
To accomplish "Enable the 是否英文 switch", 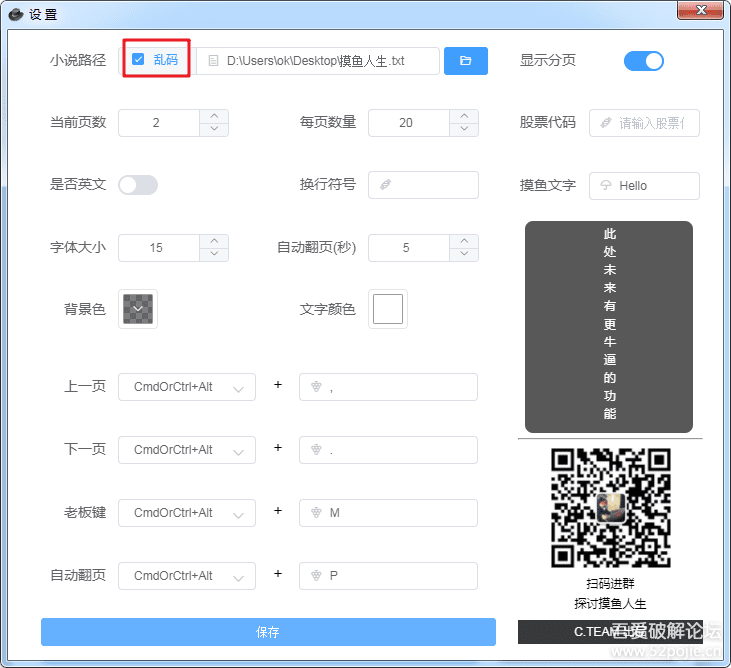I will coord(138,185).
